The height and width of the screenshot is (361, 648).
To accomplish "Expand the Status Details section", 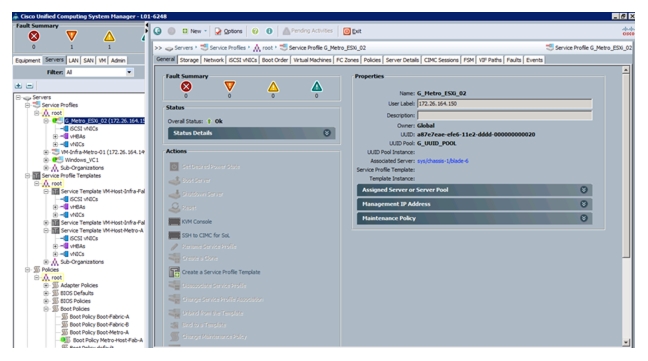I will 251,133.
